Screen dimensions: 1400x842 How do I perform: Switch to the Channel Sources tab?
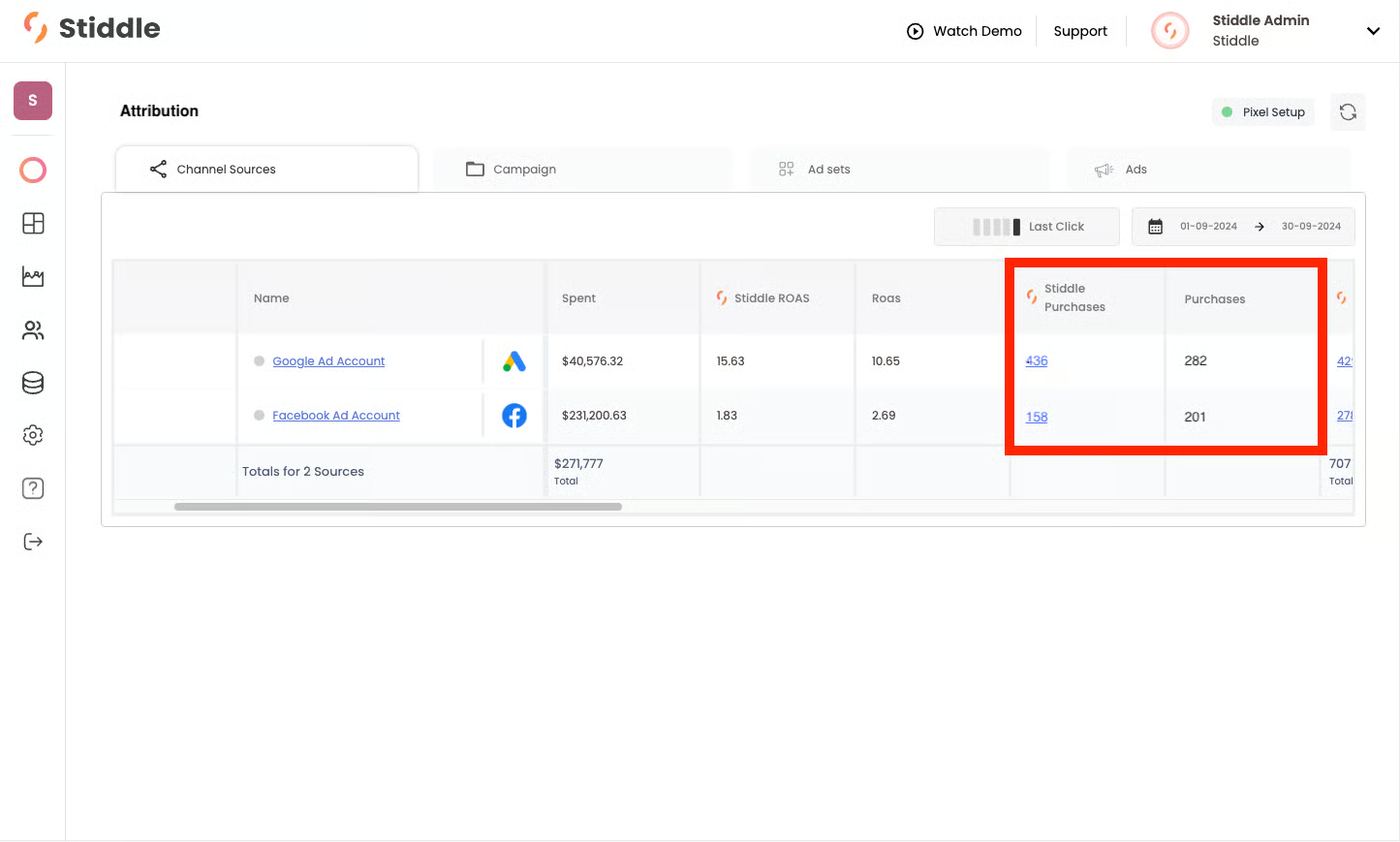tap(267, 169)
